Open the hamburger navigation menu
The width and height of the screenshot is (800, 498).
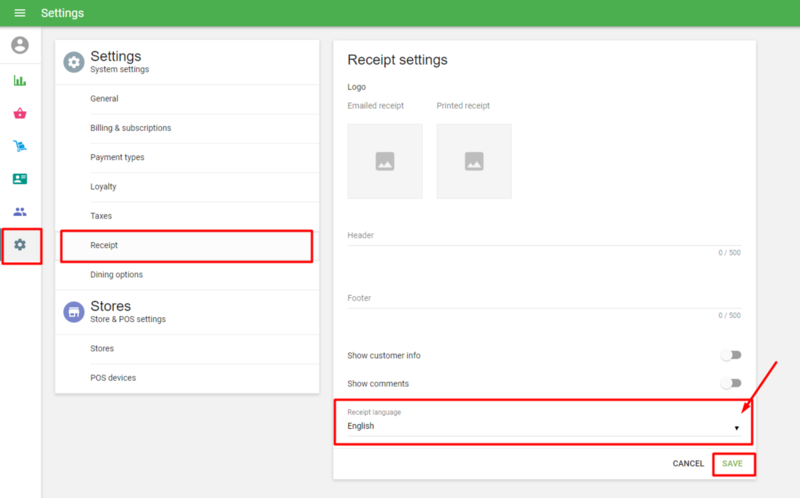[x=20, y=13]
